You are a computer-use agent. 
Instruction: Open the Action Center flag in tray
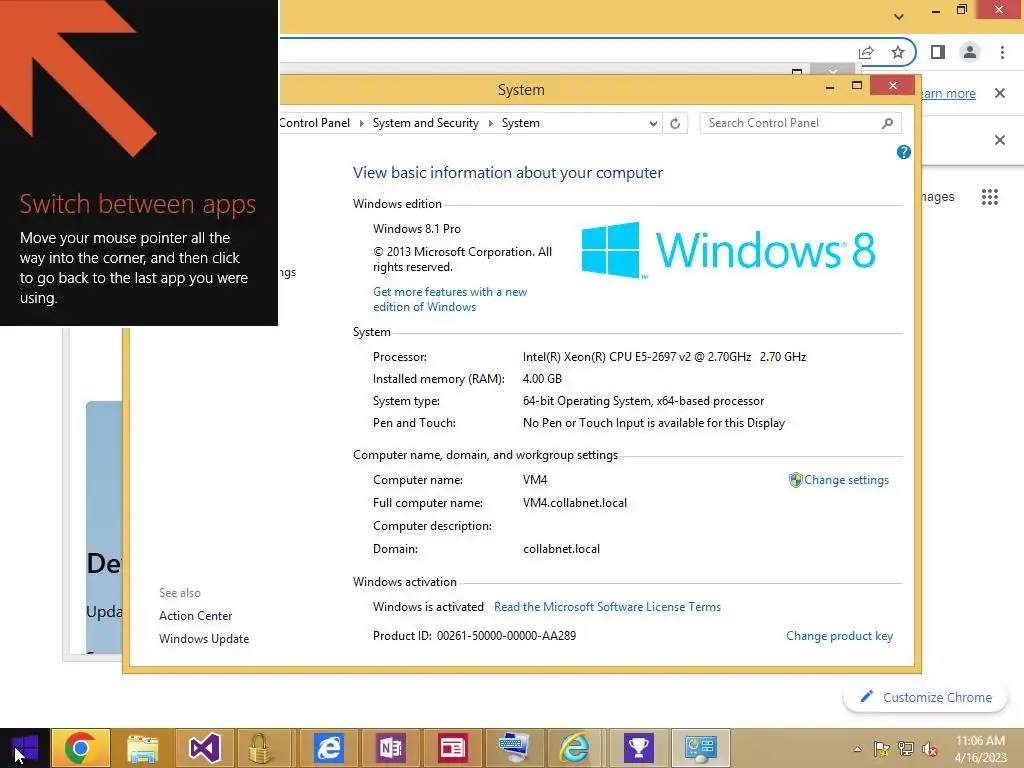[882, 749]
